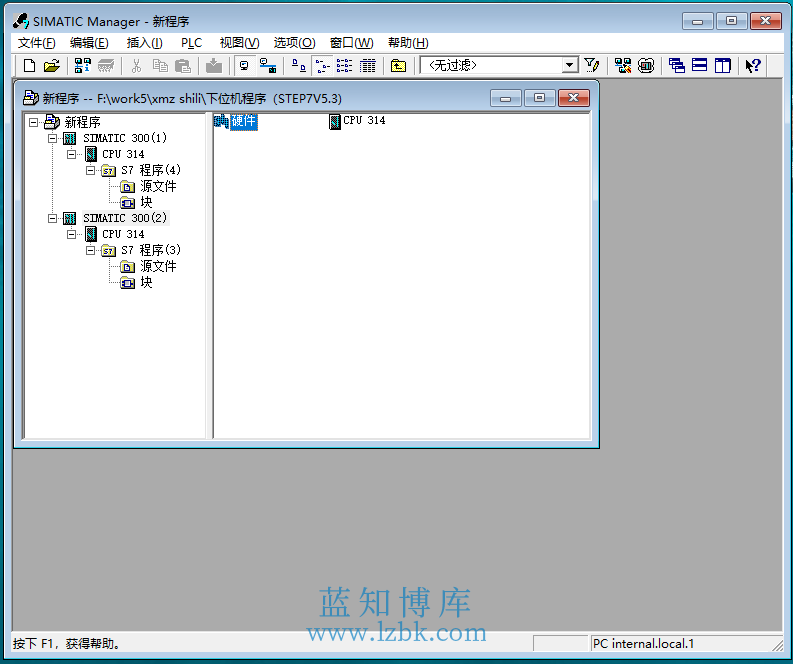Collapse the 新程序 root tree node

point(33,122)
